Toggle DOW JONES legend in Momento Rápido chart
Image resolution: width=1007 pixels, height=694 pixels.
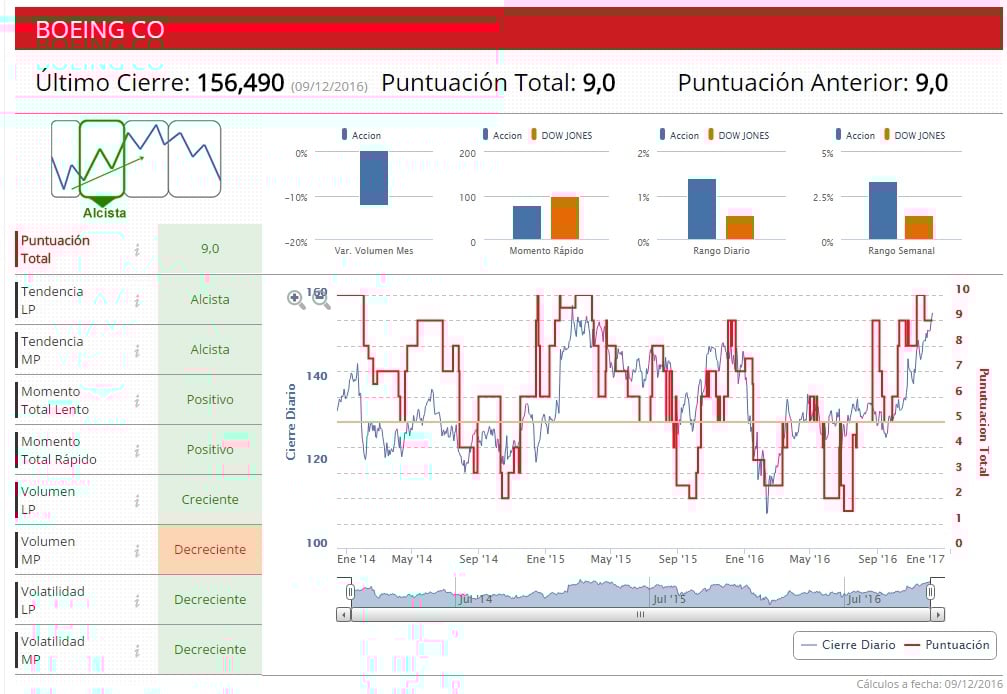(x=561, y=135)
